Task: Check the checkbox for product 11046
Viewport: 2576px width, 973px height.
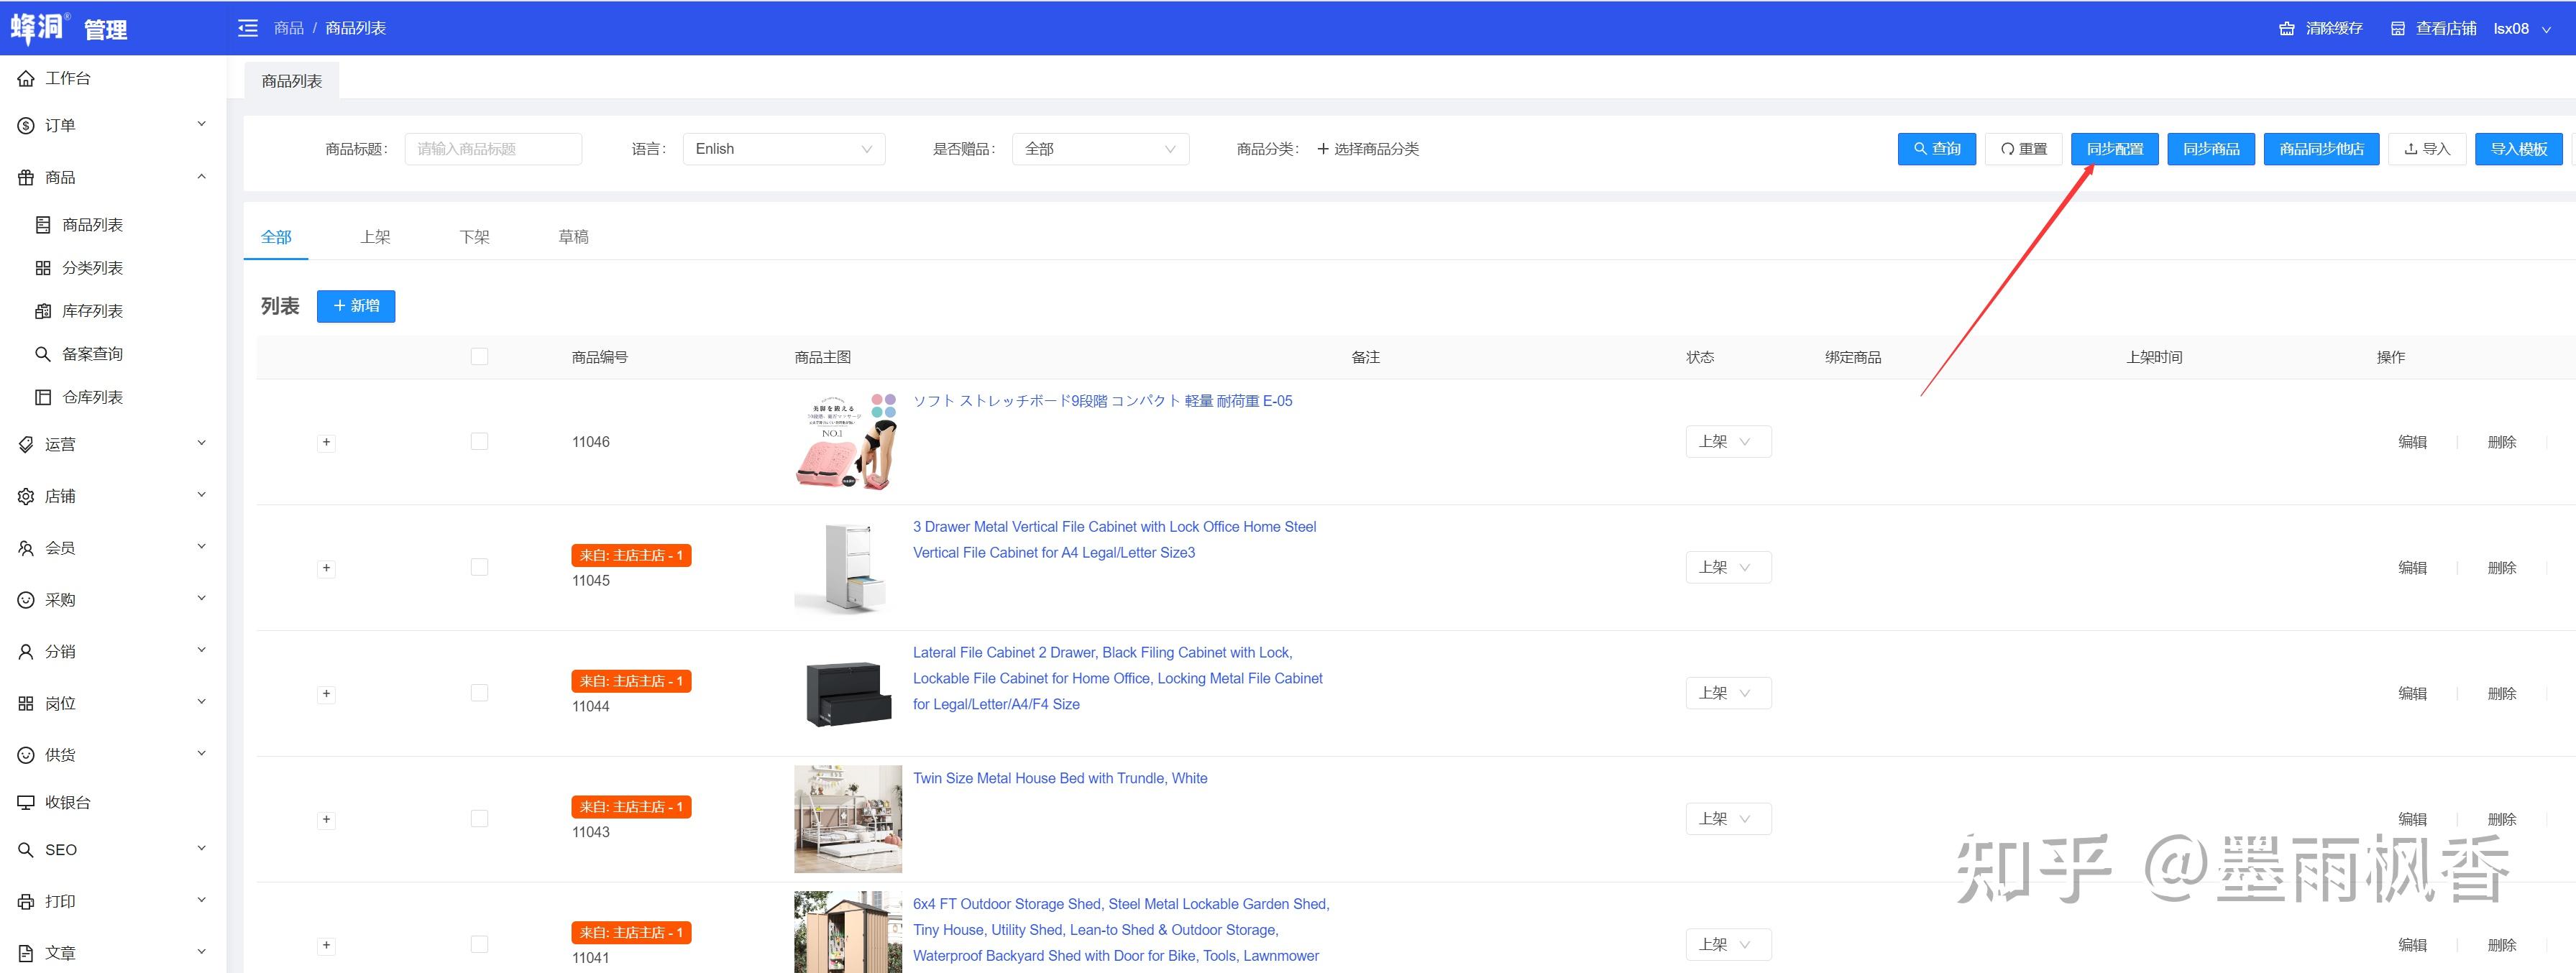Action: (x=480, y=441)
